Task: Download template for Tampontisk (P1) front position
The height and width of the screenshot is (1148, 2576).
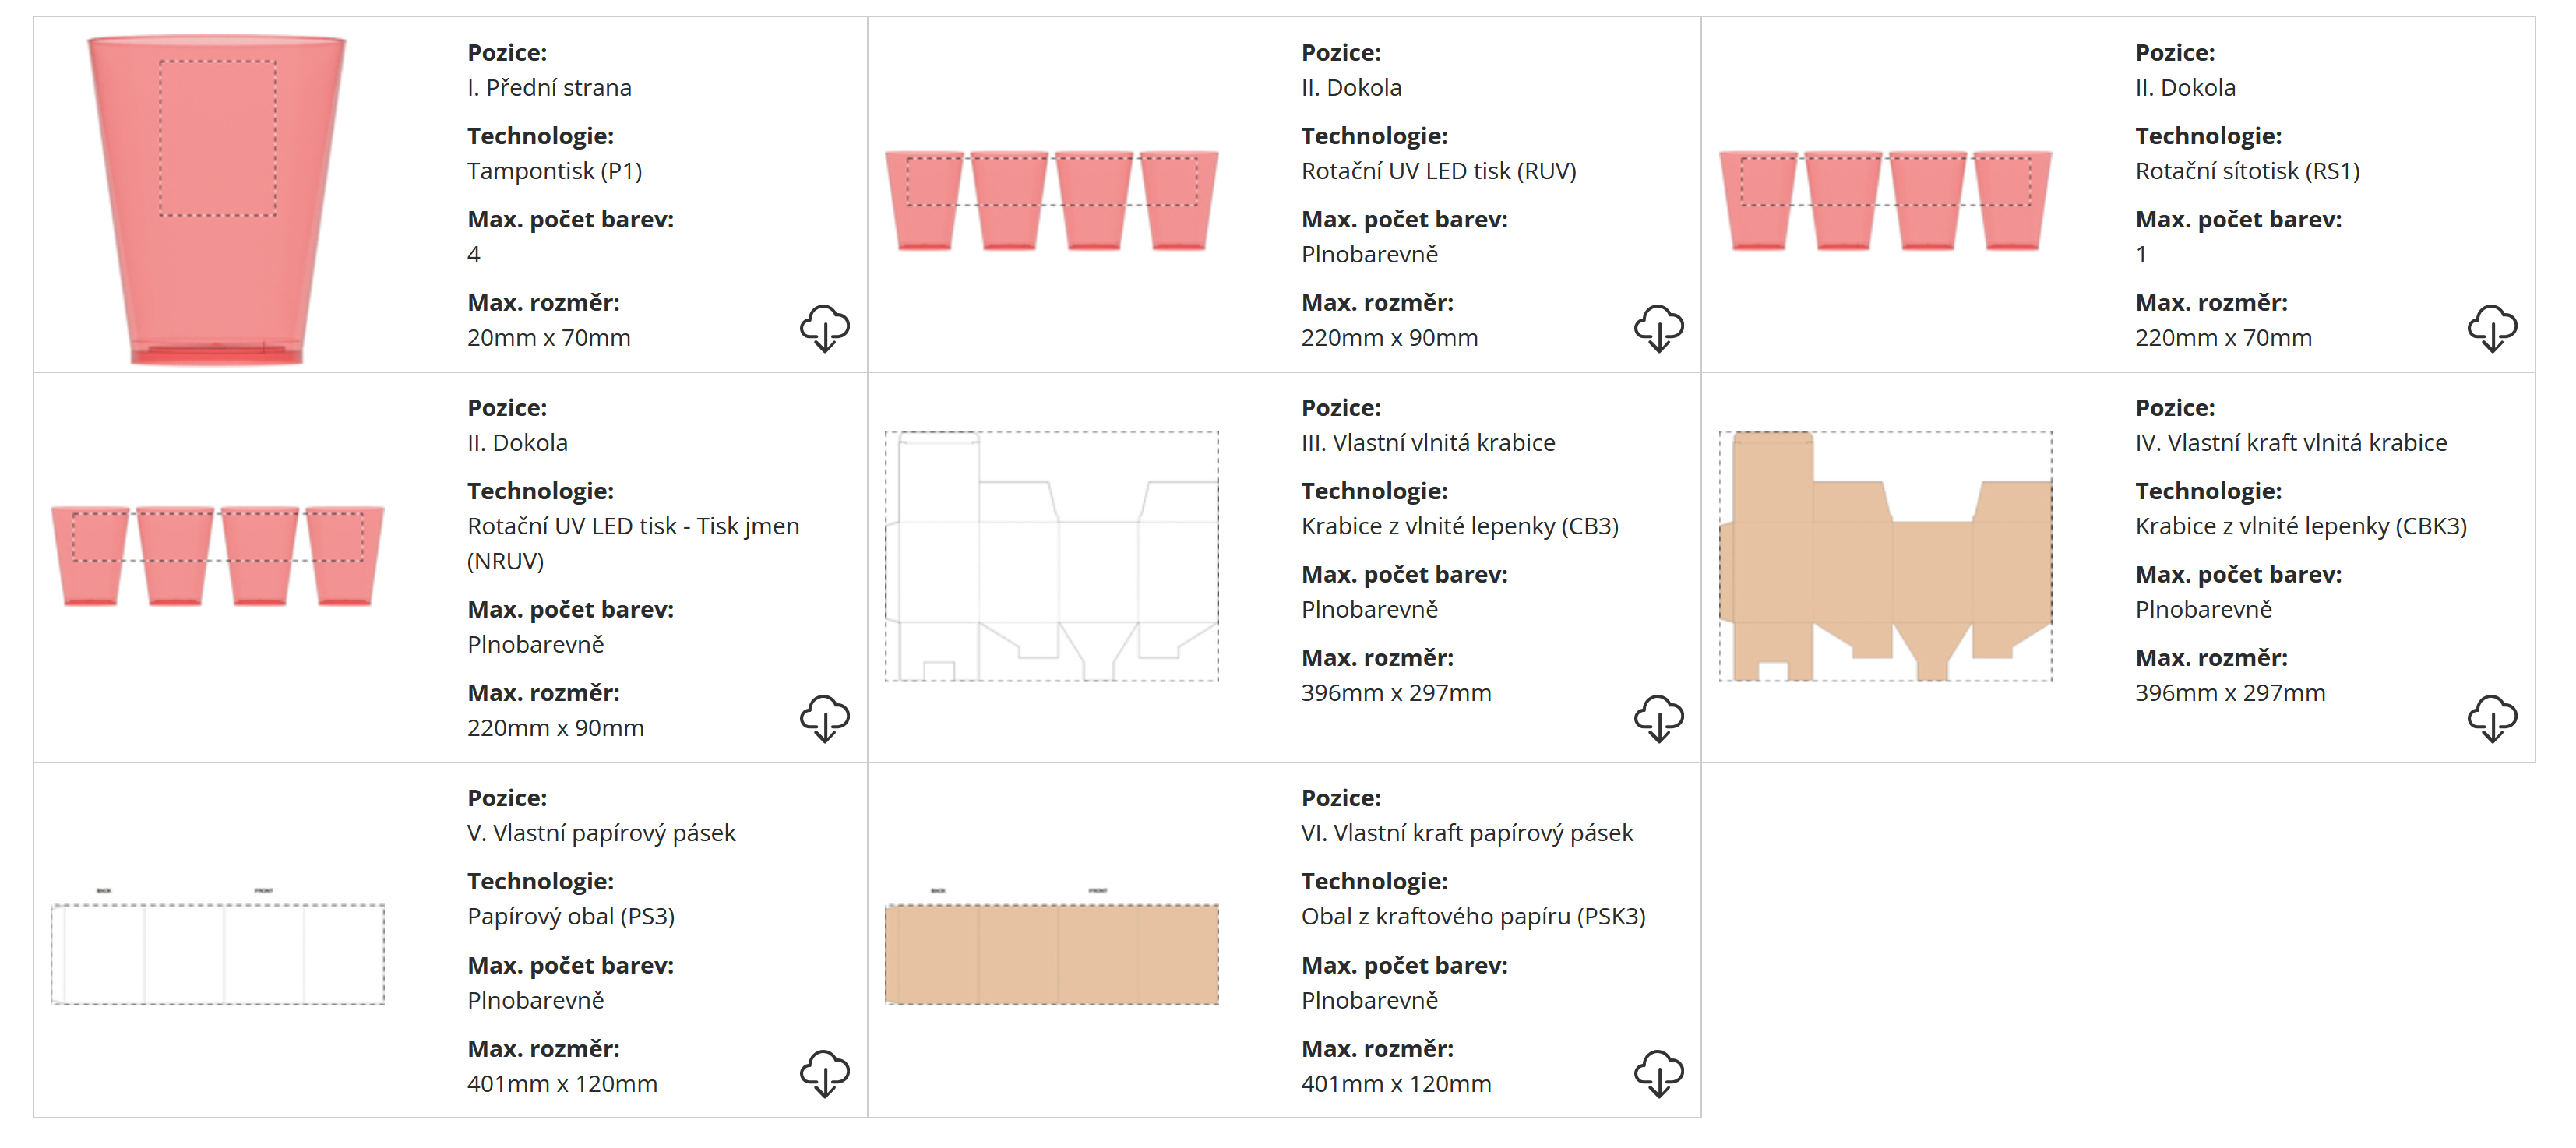Action: 824,328
